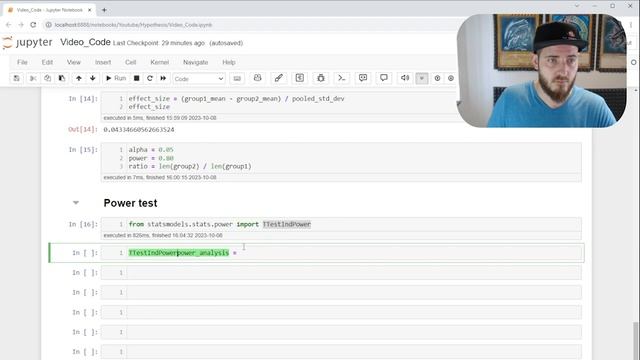Image resolution: width=640 pixels, height=360 pixels.
Task: Select the Video_Code Jupyter Notebook tab
Action: tap(49, 10)
